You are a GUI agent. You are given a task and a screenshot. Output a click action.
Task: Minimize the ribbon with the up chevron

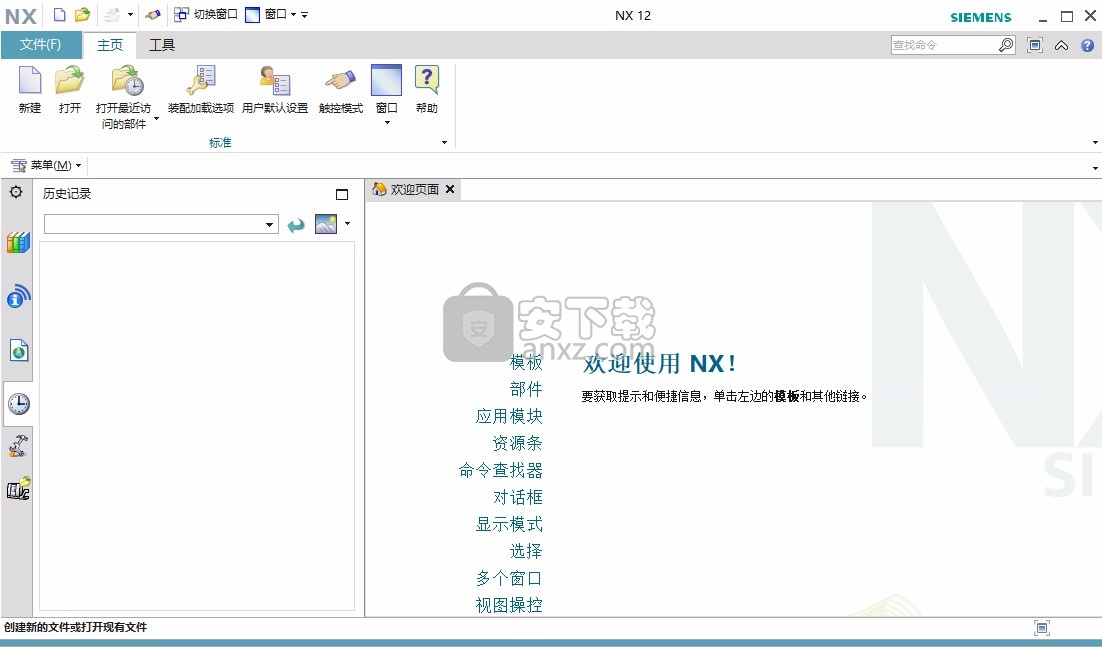[x=1061, y=46]
